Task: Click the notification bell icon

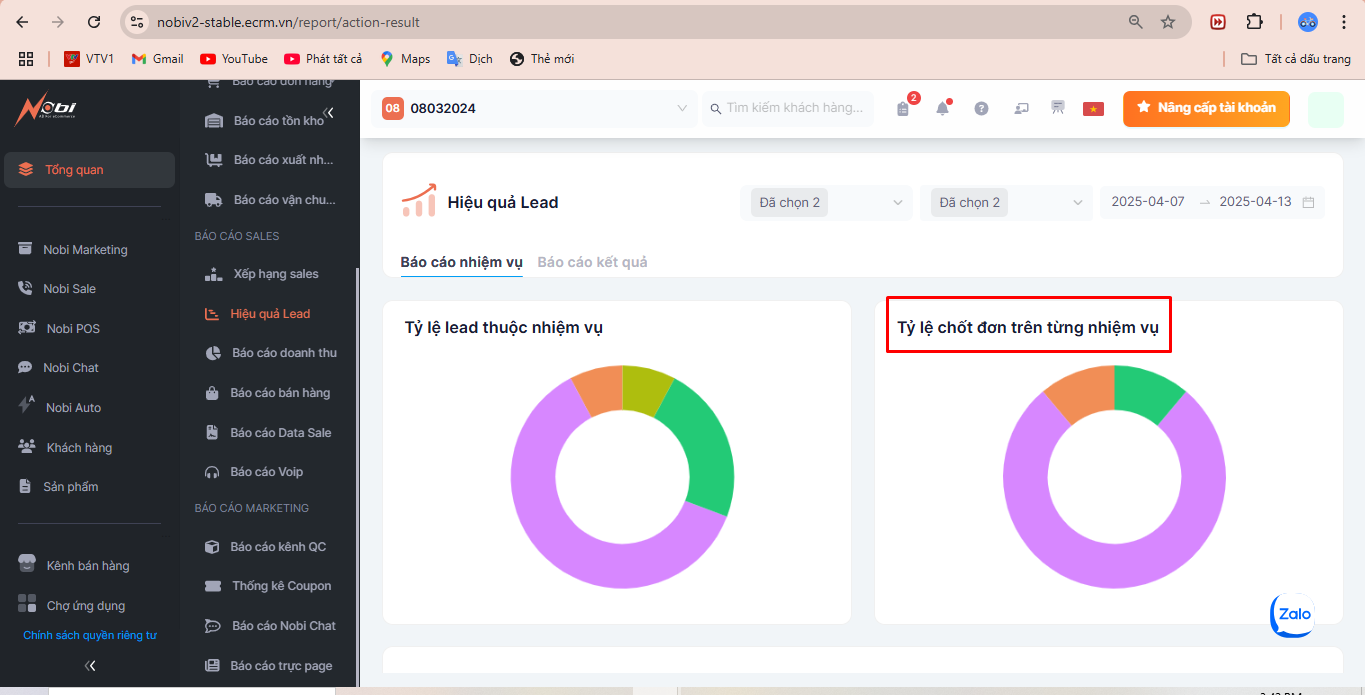Action: pos(942,109)
